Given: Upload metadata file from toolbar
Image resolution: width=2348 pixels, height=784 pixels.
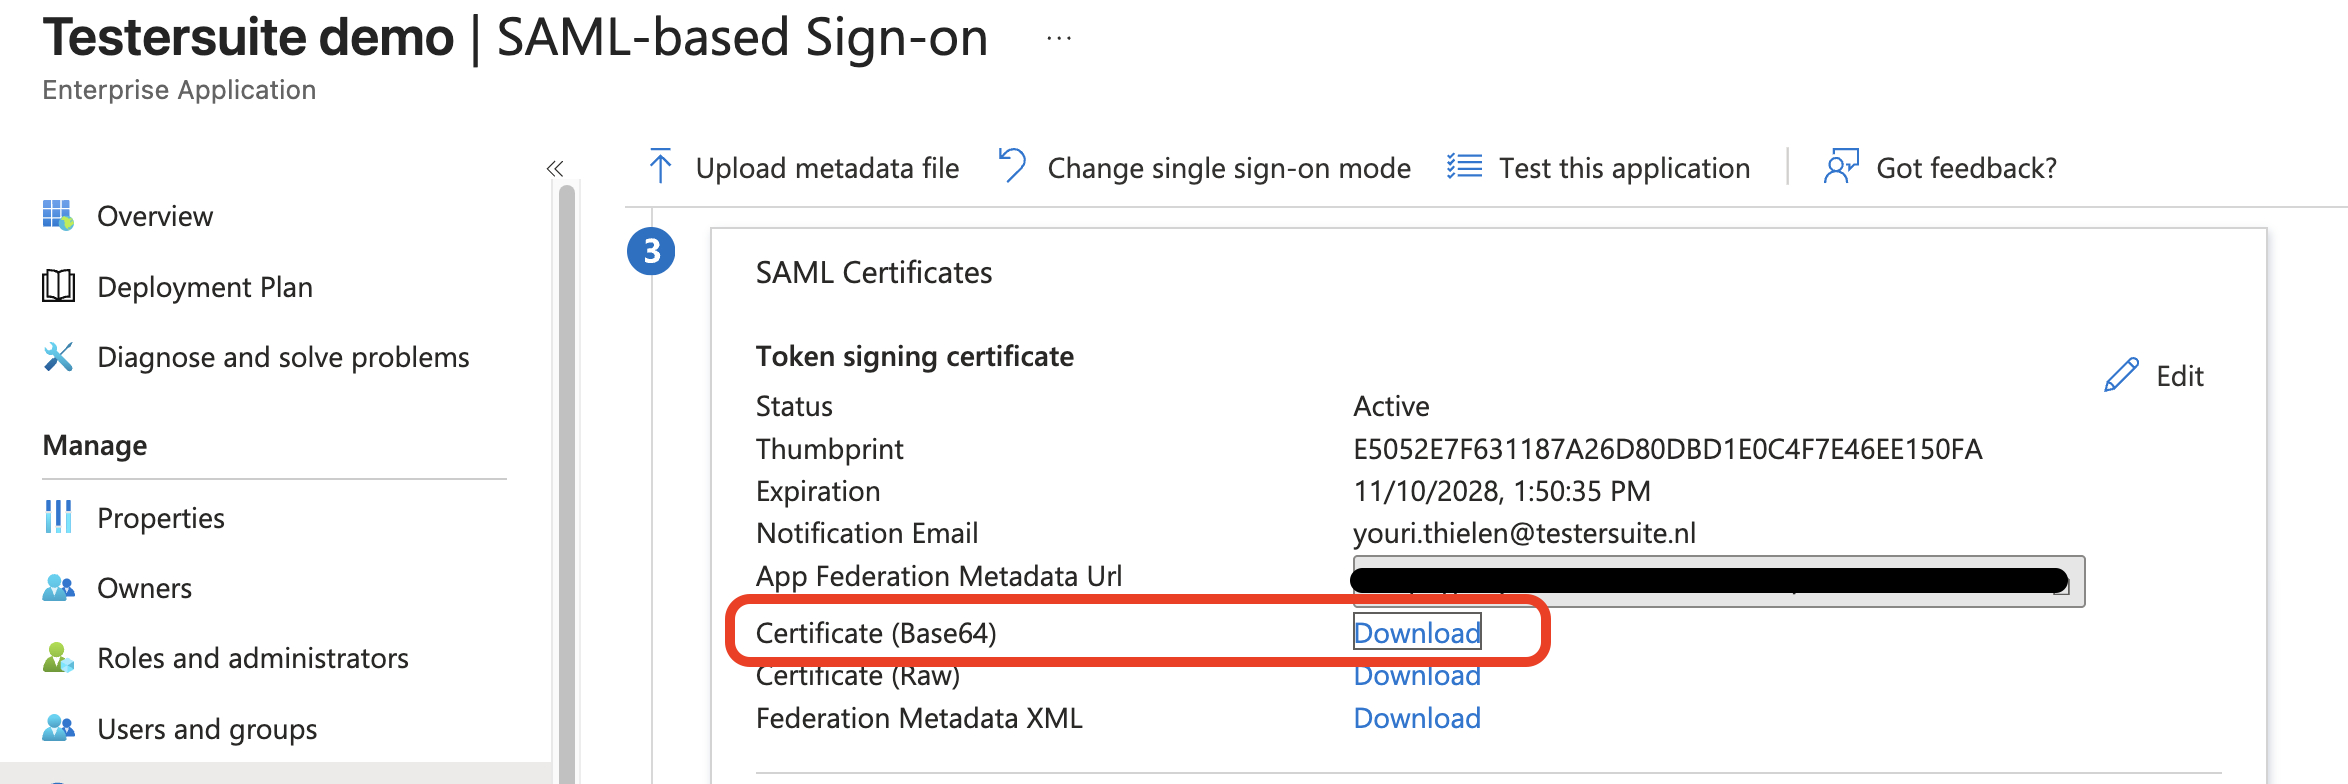Looking at the screenshot, I should [x=804, y=168].
